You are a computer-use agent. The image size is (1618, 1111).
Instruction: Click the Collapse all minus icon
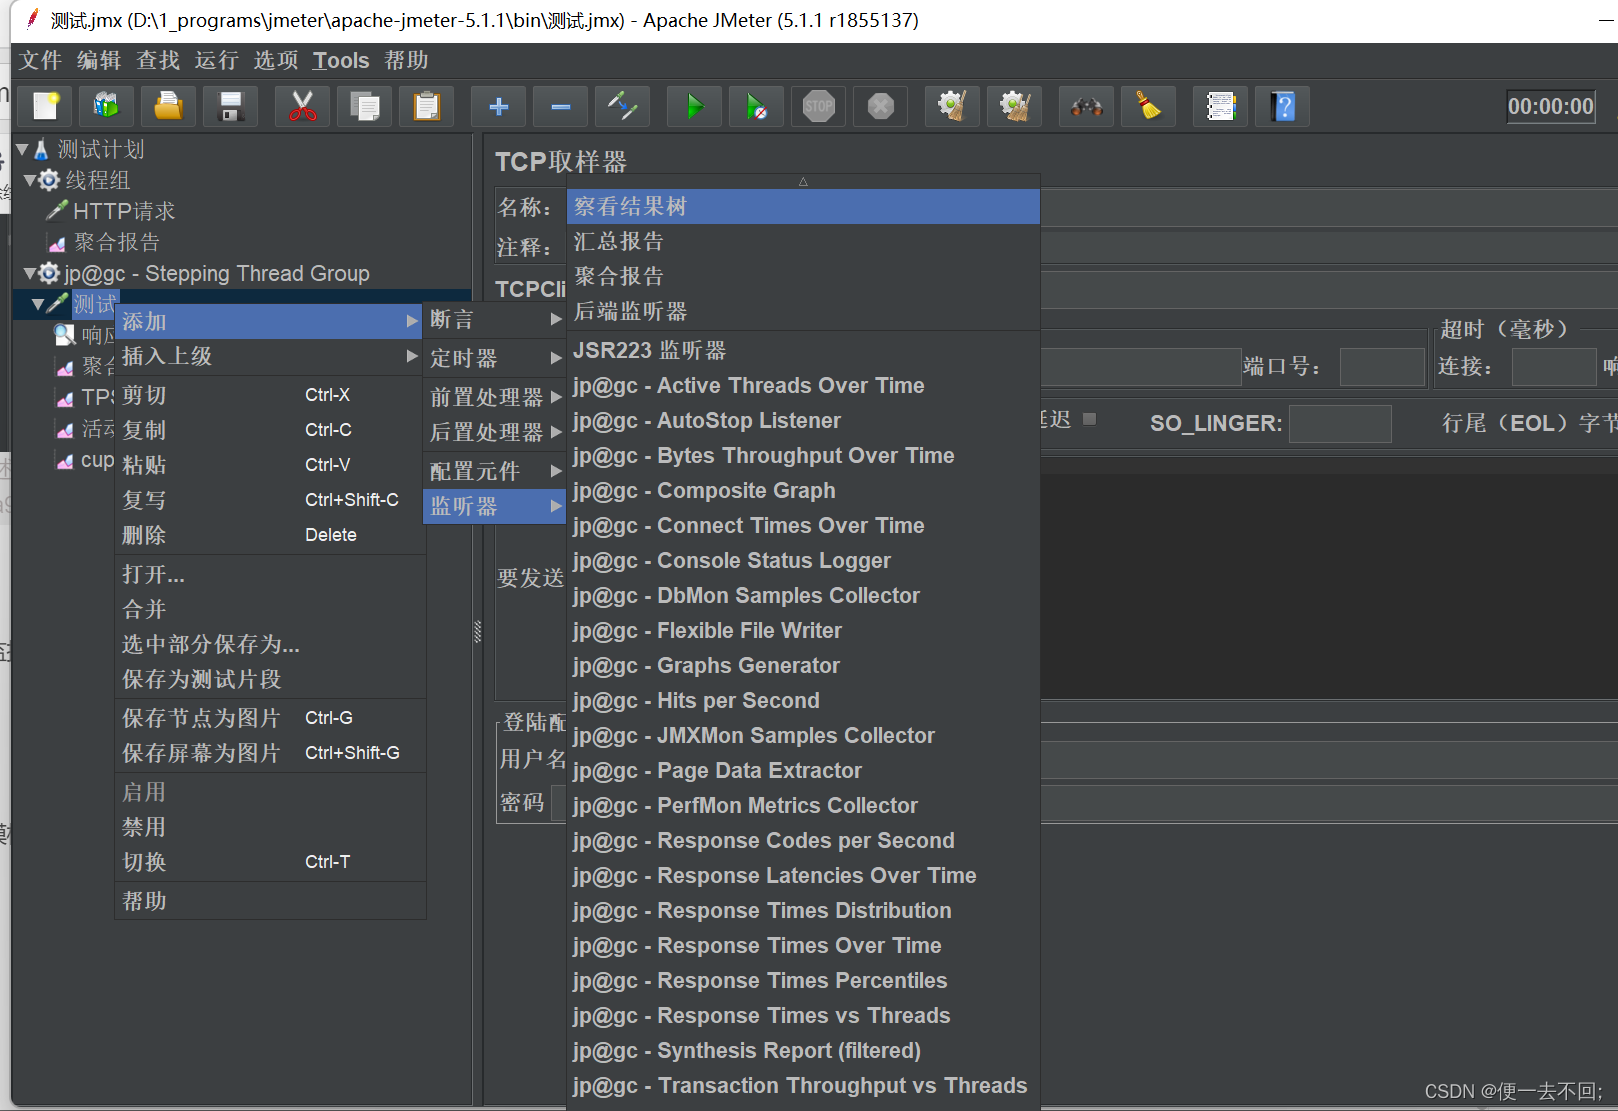[560, 106]
